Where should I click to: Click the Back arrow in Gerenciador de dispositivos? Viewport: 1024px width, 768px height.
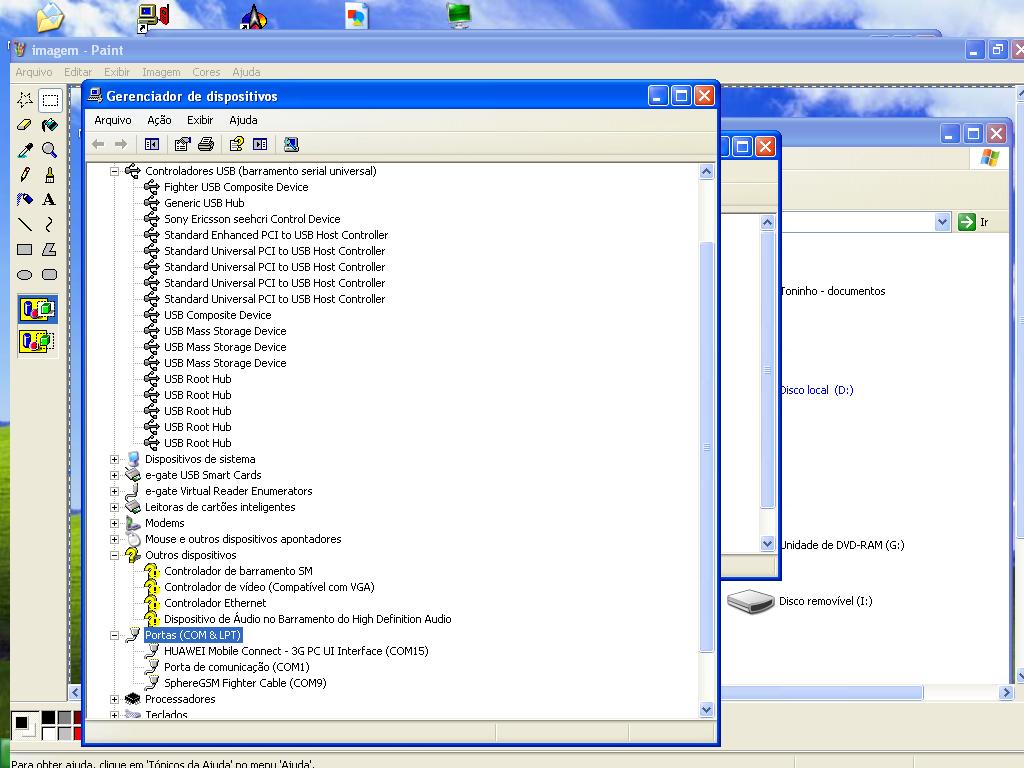coord(98,144)
